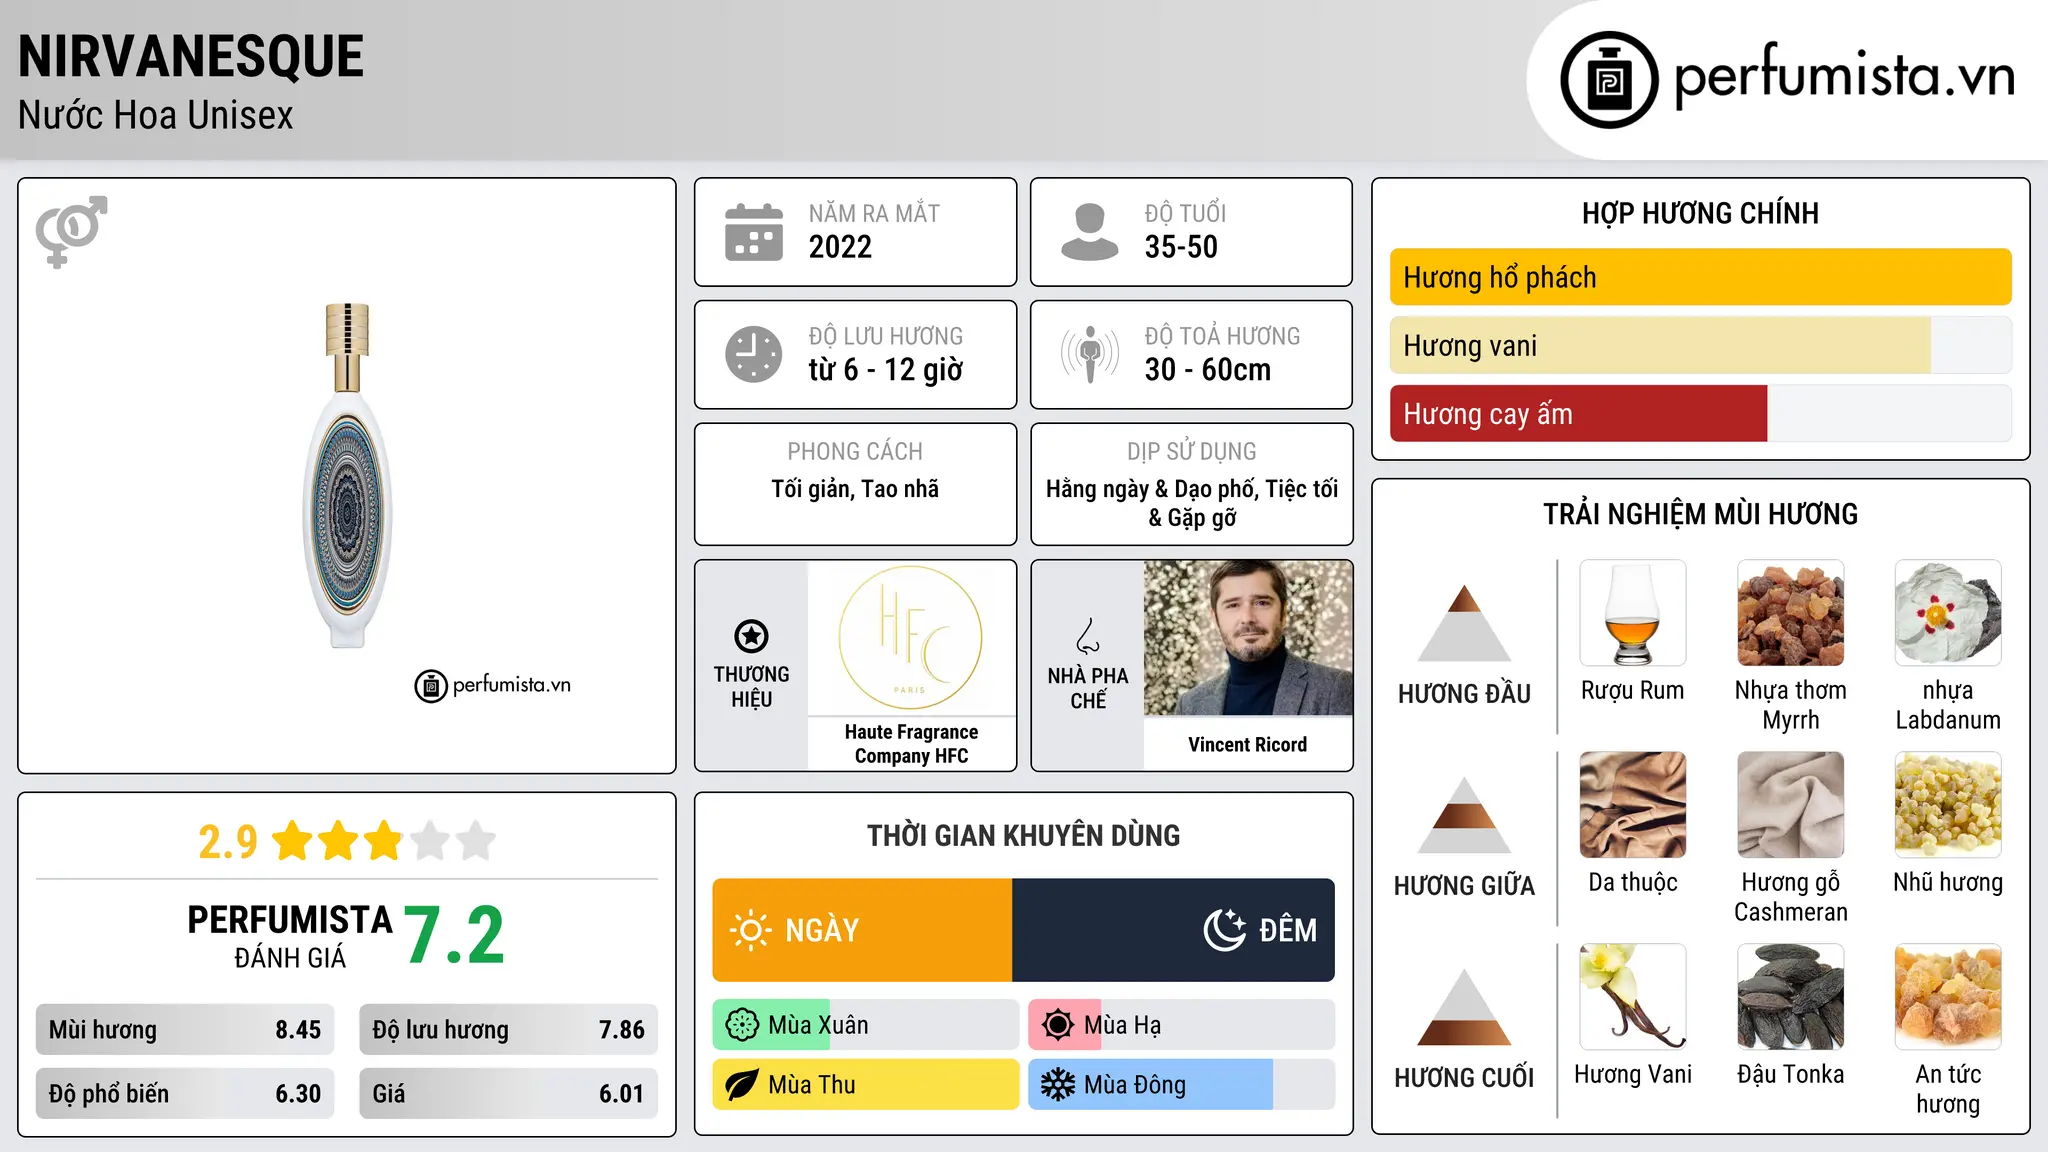Click the sun icon for Mùa Hạ
2048x1152 pixels.
click(x=1058, y=1025)
